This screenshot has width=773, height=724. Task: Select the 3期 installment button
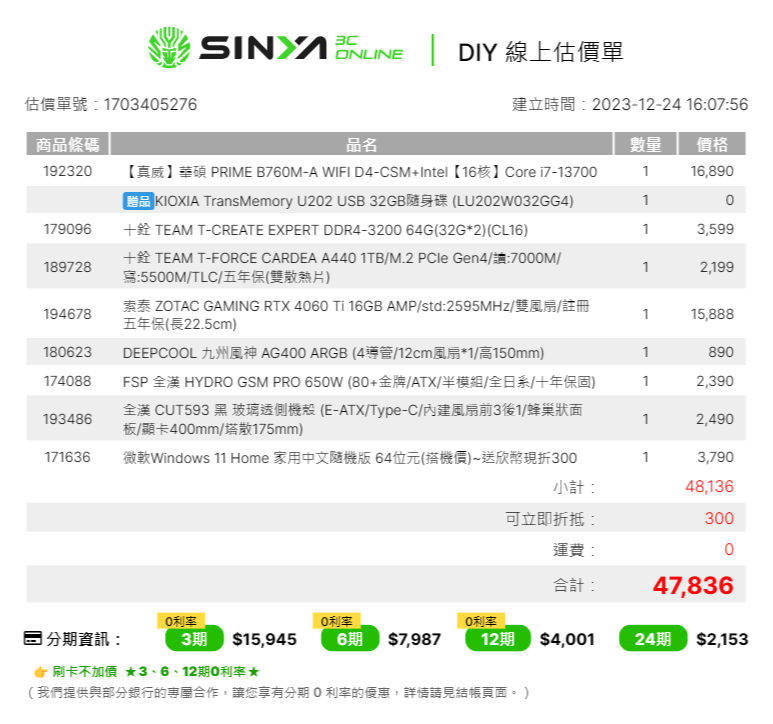point(194,639)
